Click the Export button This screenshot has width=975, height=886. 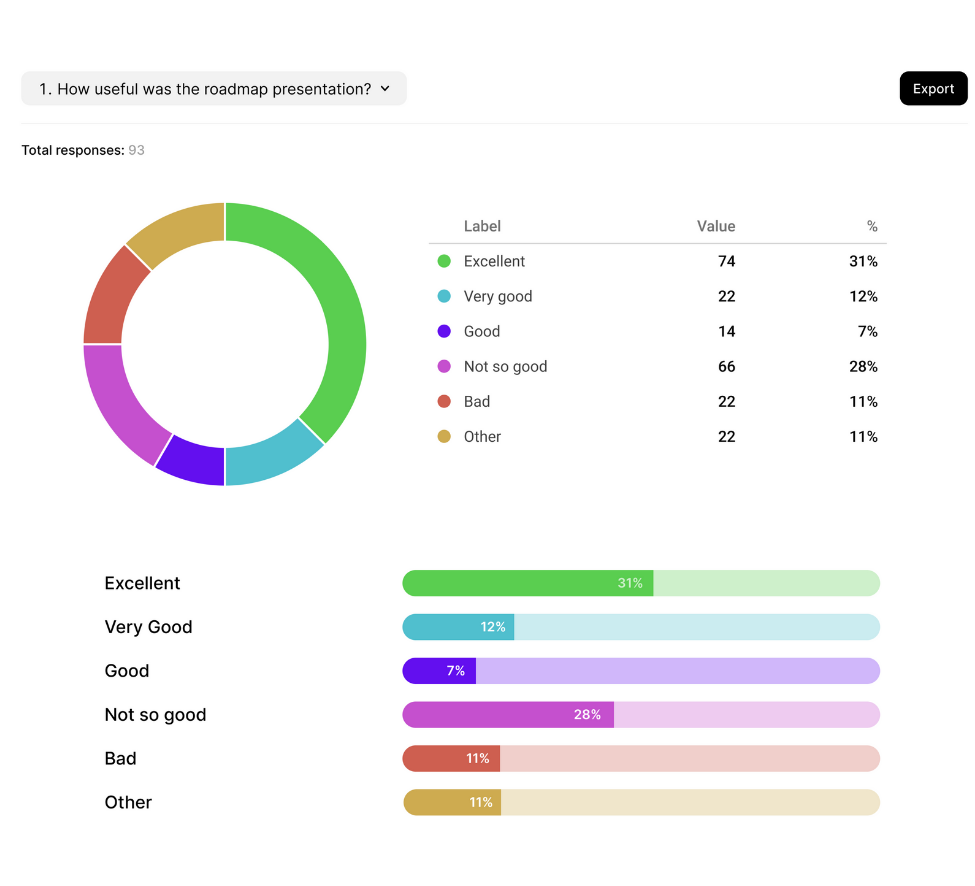pyautogui.click(x=933, y=89)
